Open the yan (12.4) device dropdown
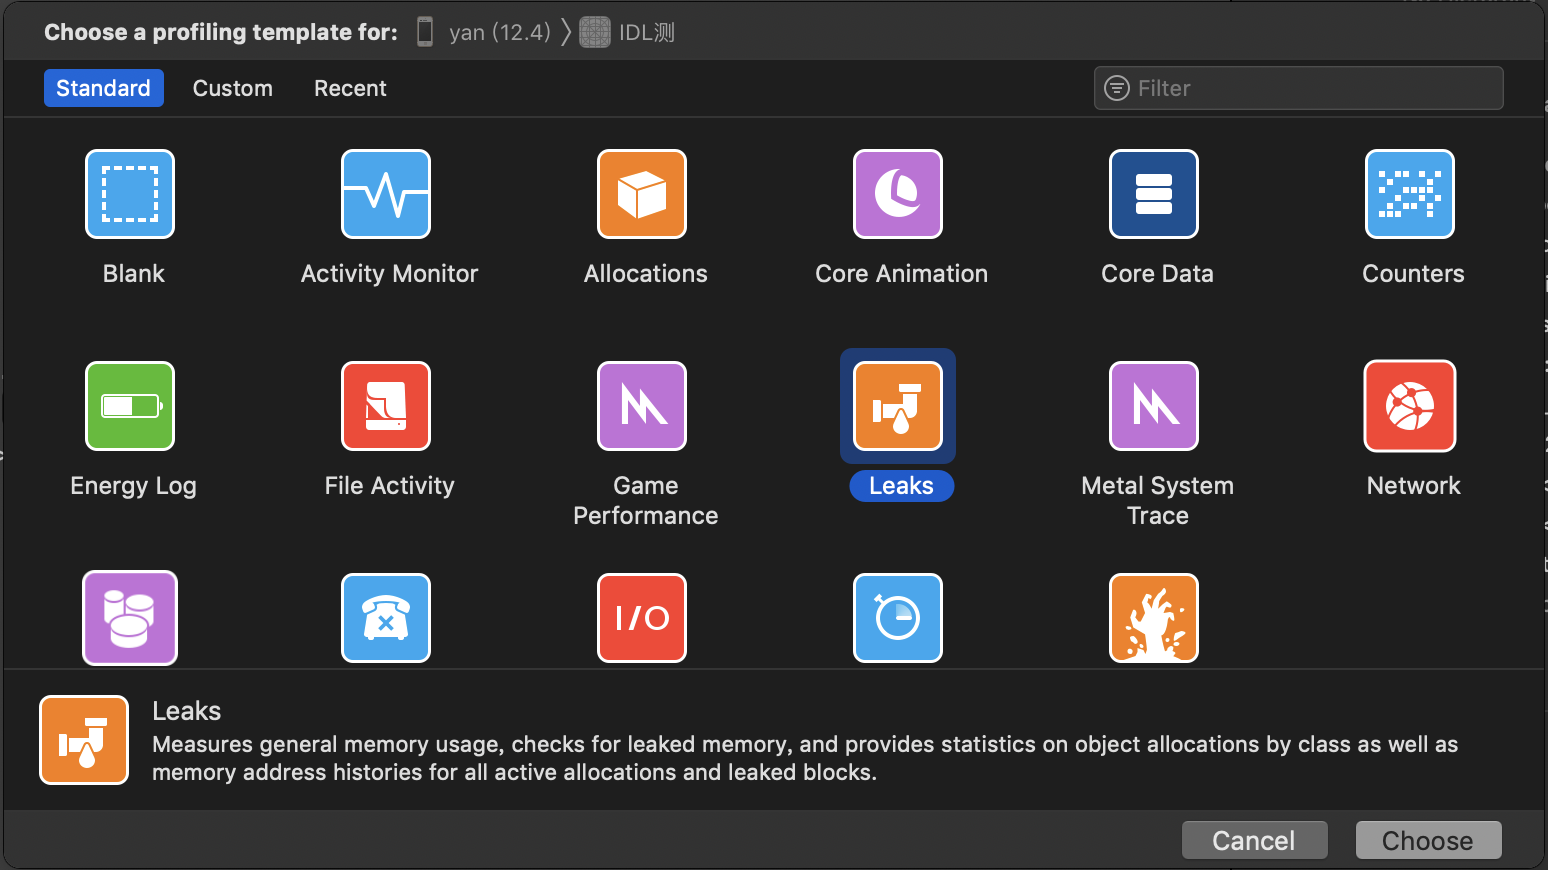The height and width of the screenshot is (870, 1548). point(485,32)
